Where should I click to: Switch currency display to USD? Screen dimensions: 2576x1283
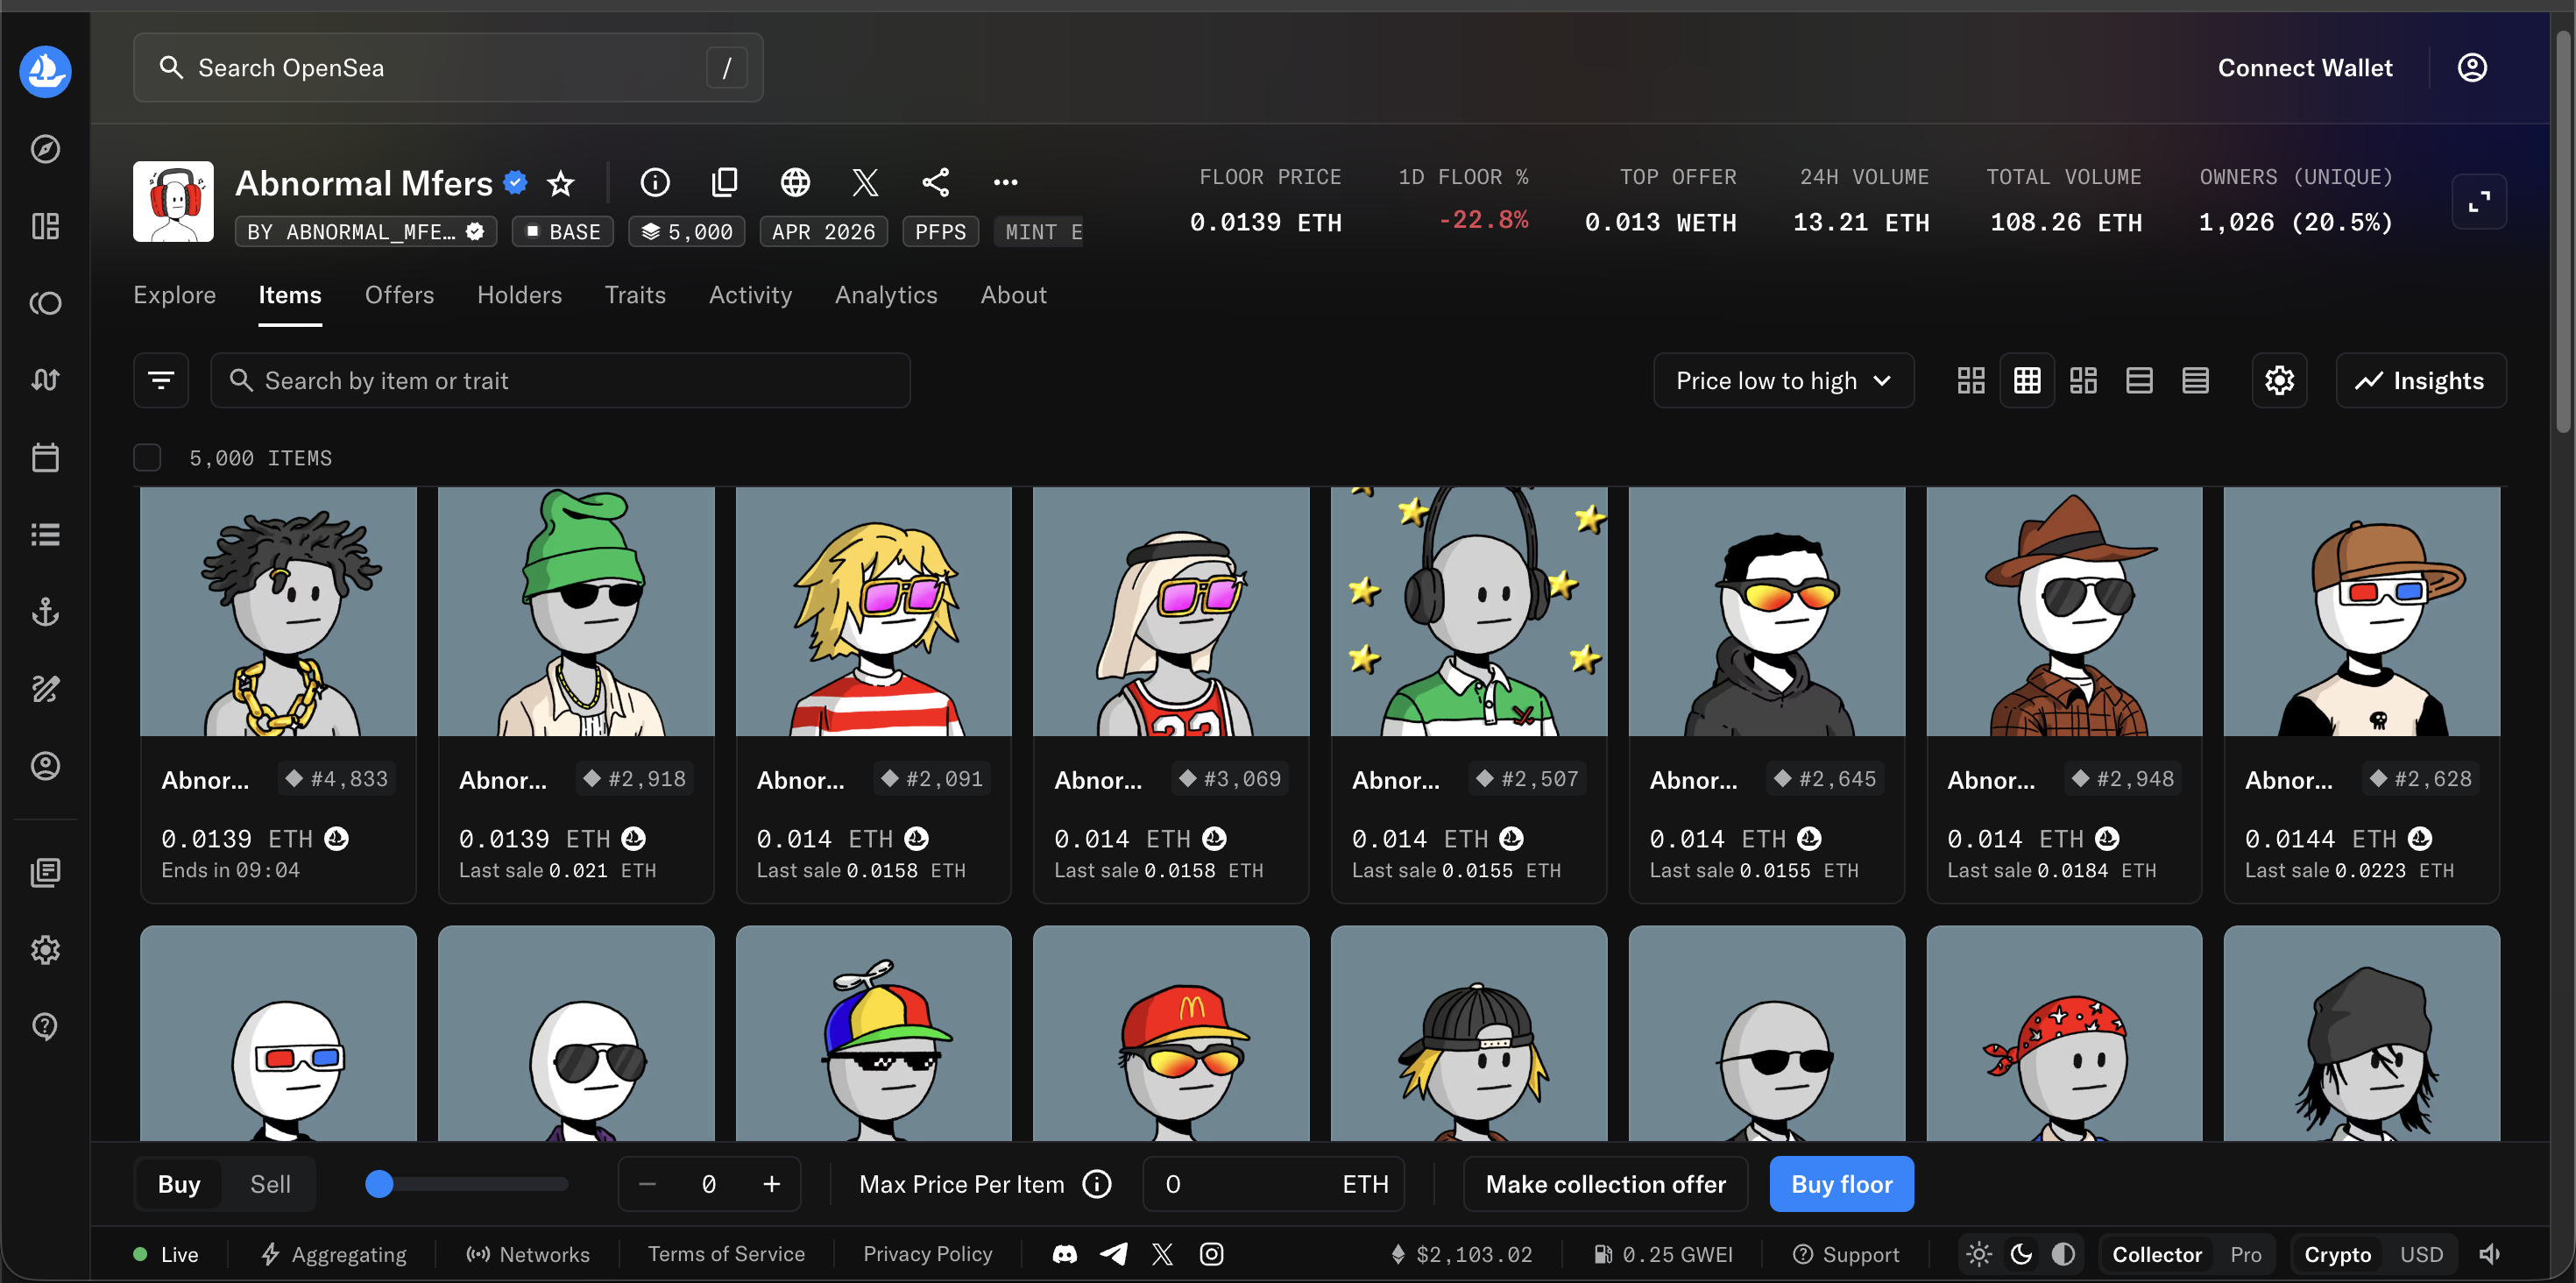point(2421,1254)
